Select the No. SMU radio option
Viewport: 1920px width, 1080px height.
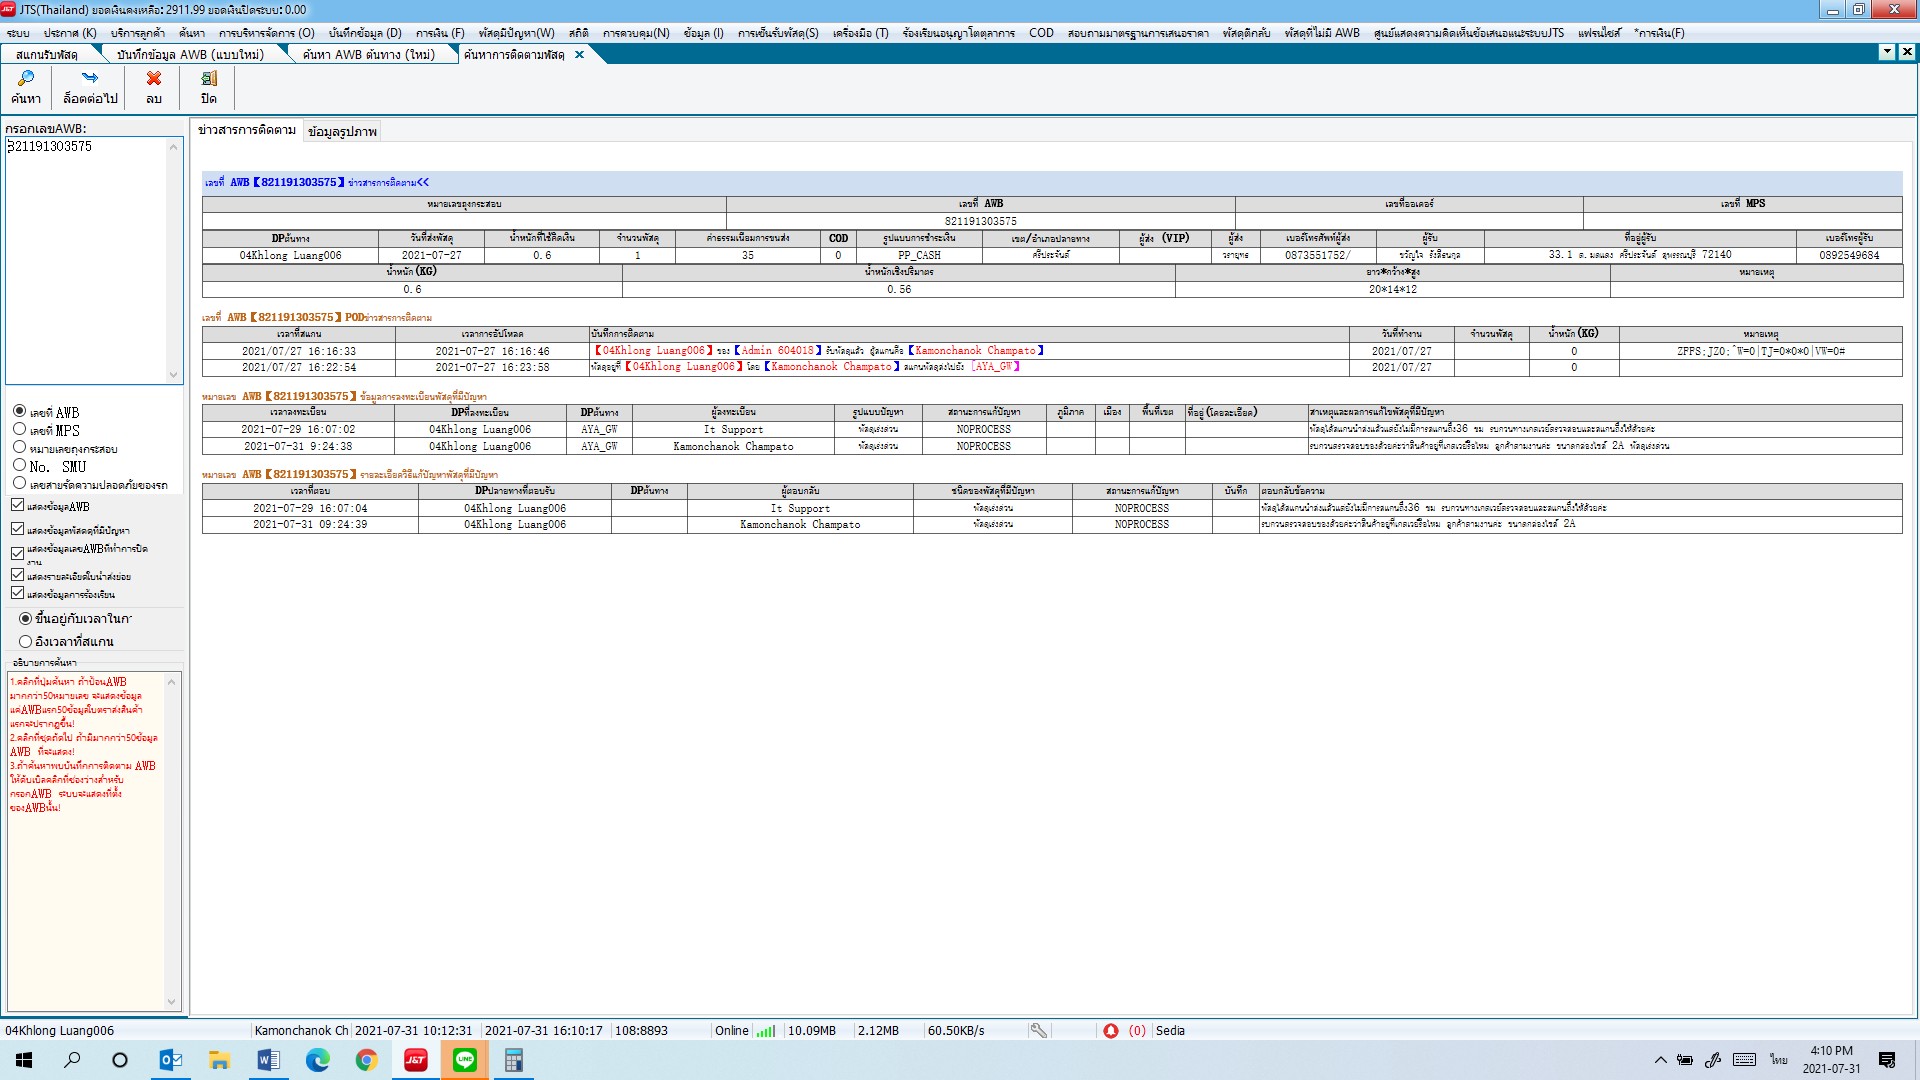19,465
